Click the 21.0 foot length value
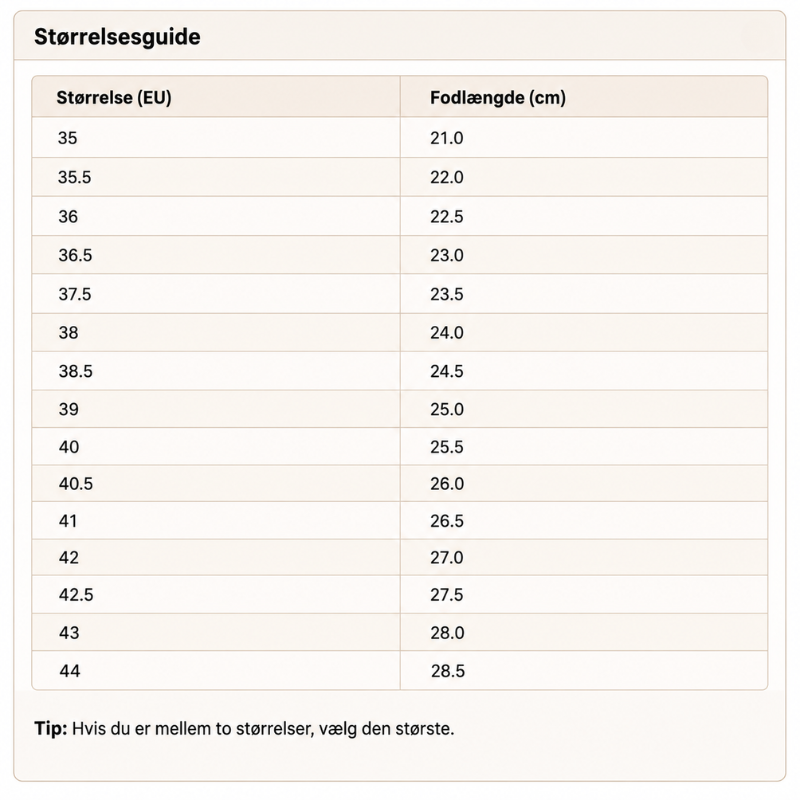The width and height of the screenshot is (800, 800). pos(446,138)
